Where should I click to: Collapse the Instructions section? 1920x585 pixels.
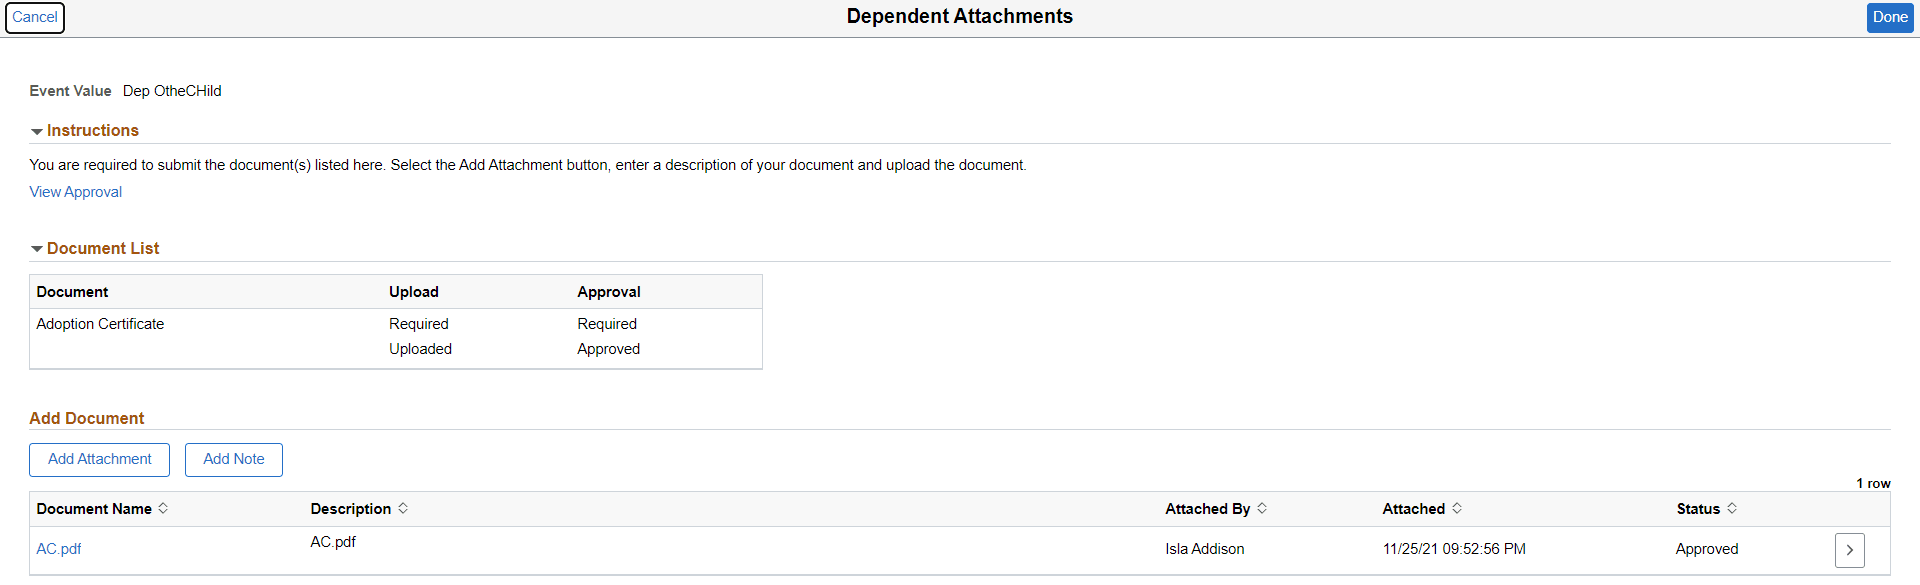point(37,131)
